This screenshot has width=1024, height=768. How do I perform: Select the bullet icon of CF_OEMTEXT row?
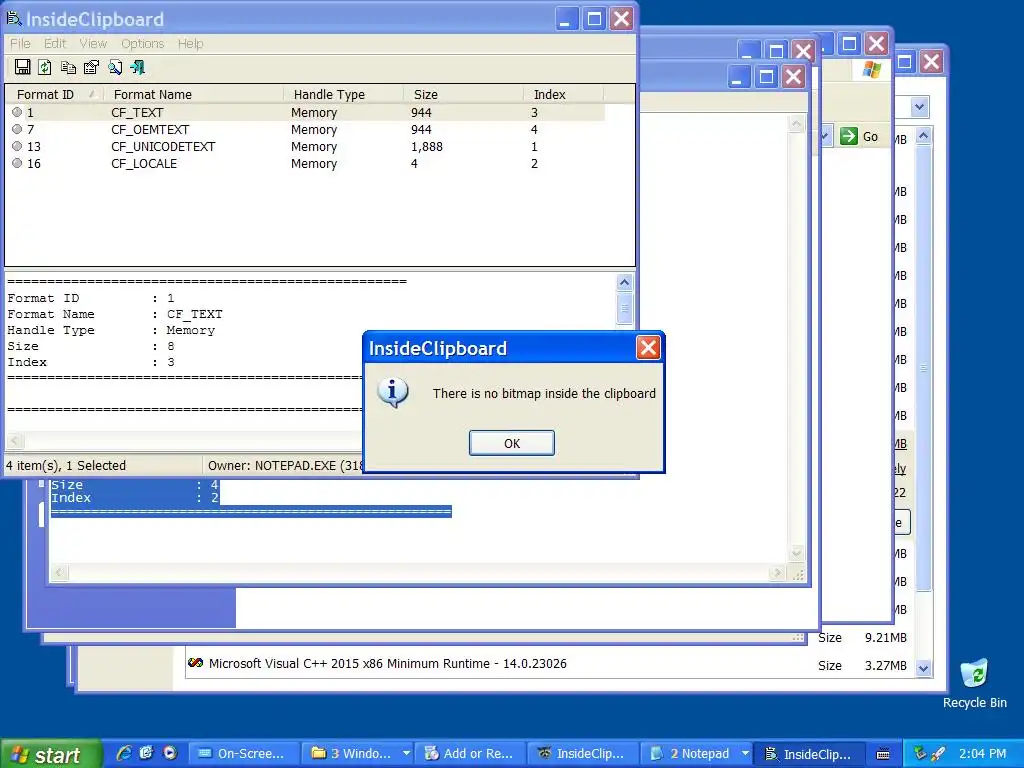click(17, 129)
